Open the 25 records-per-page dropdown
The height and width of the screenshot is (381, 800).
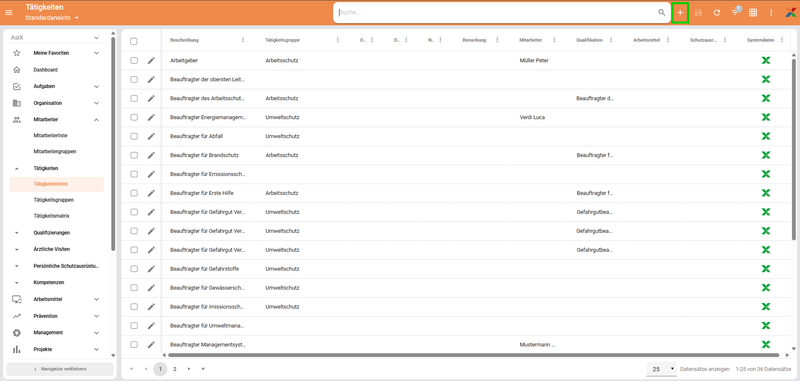pyautogui.click(x=661, y=369)
